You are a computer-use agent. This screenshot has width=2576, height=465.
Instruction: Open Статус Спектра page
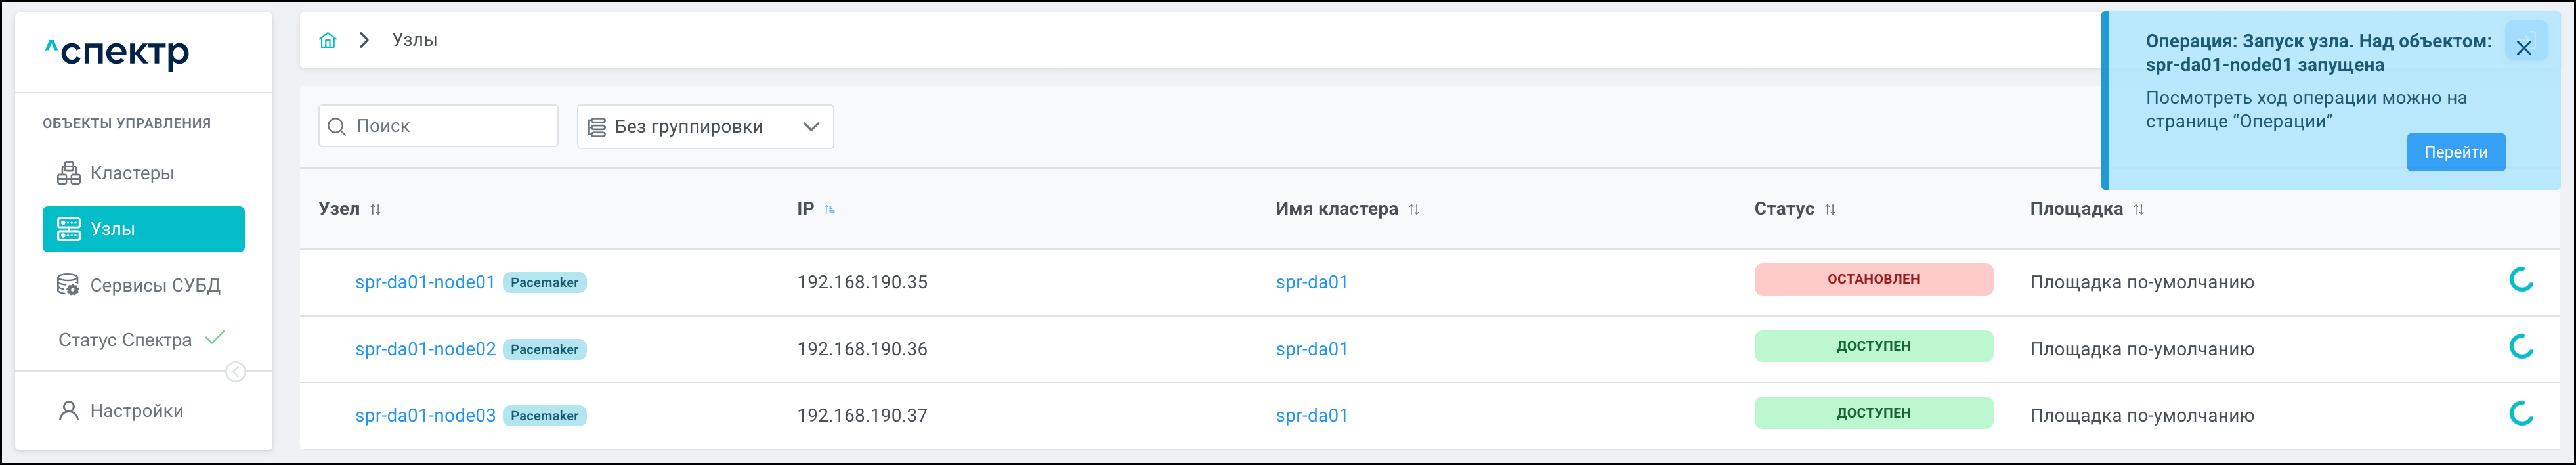125,340
